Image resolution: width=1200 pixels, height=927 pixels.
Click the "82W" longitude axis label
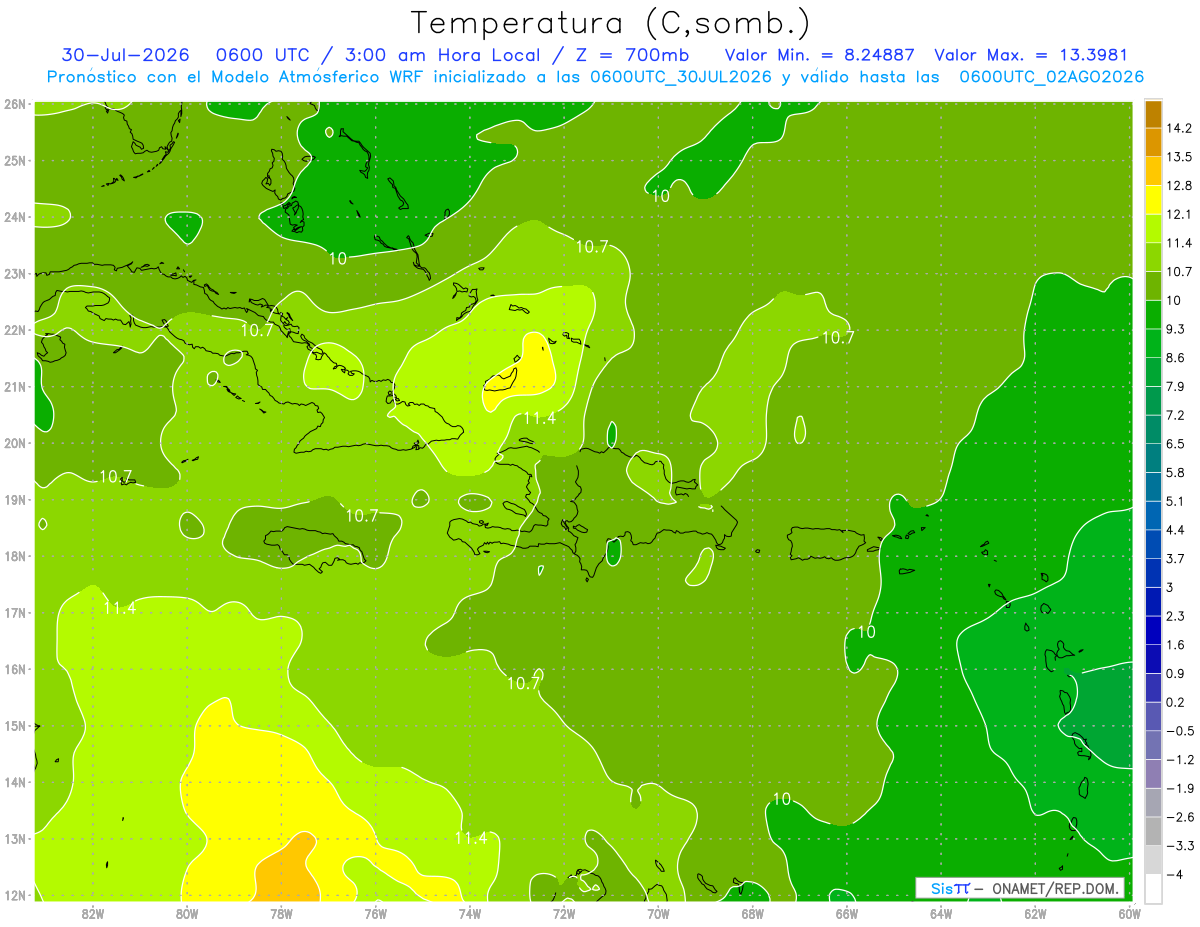click(93, 912)
